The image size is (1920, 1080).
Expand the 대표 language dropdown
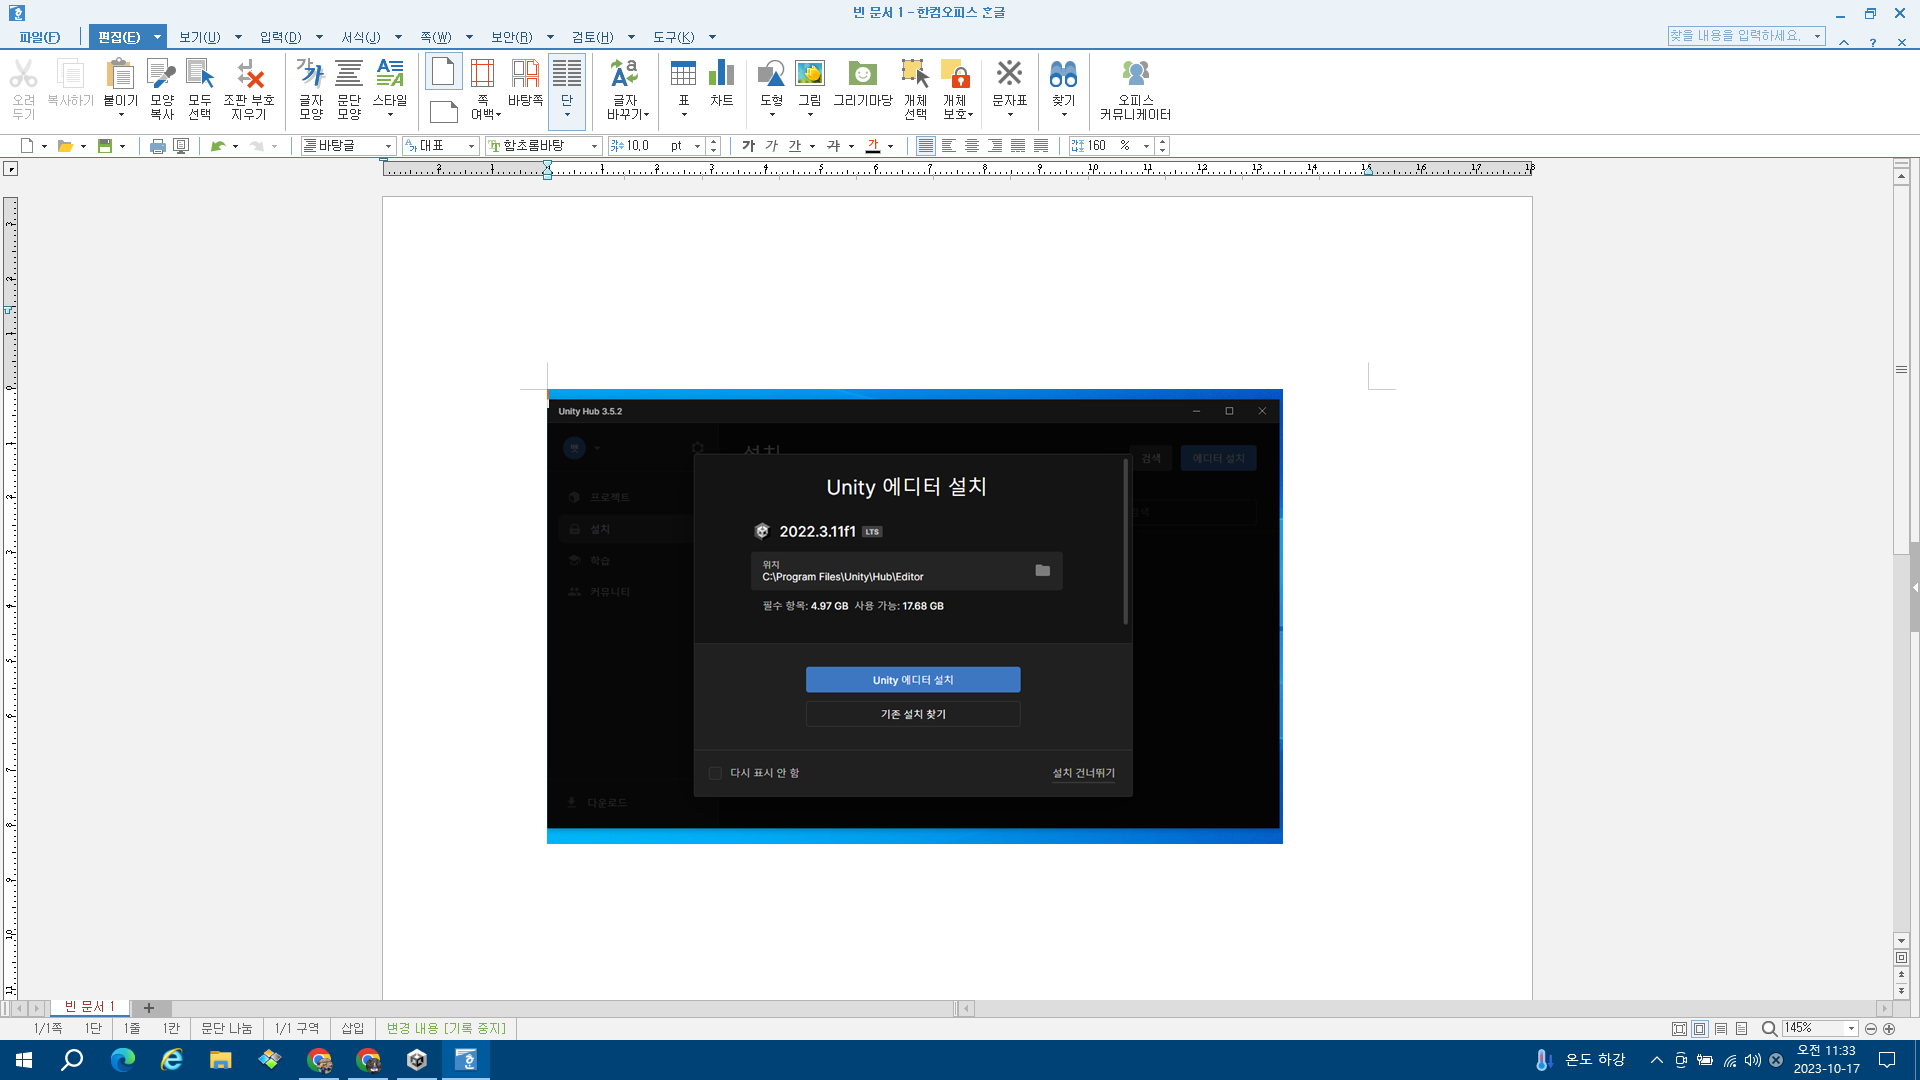(471, 146)
